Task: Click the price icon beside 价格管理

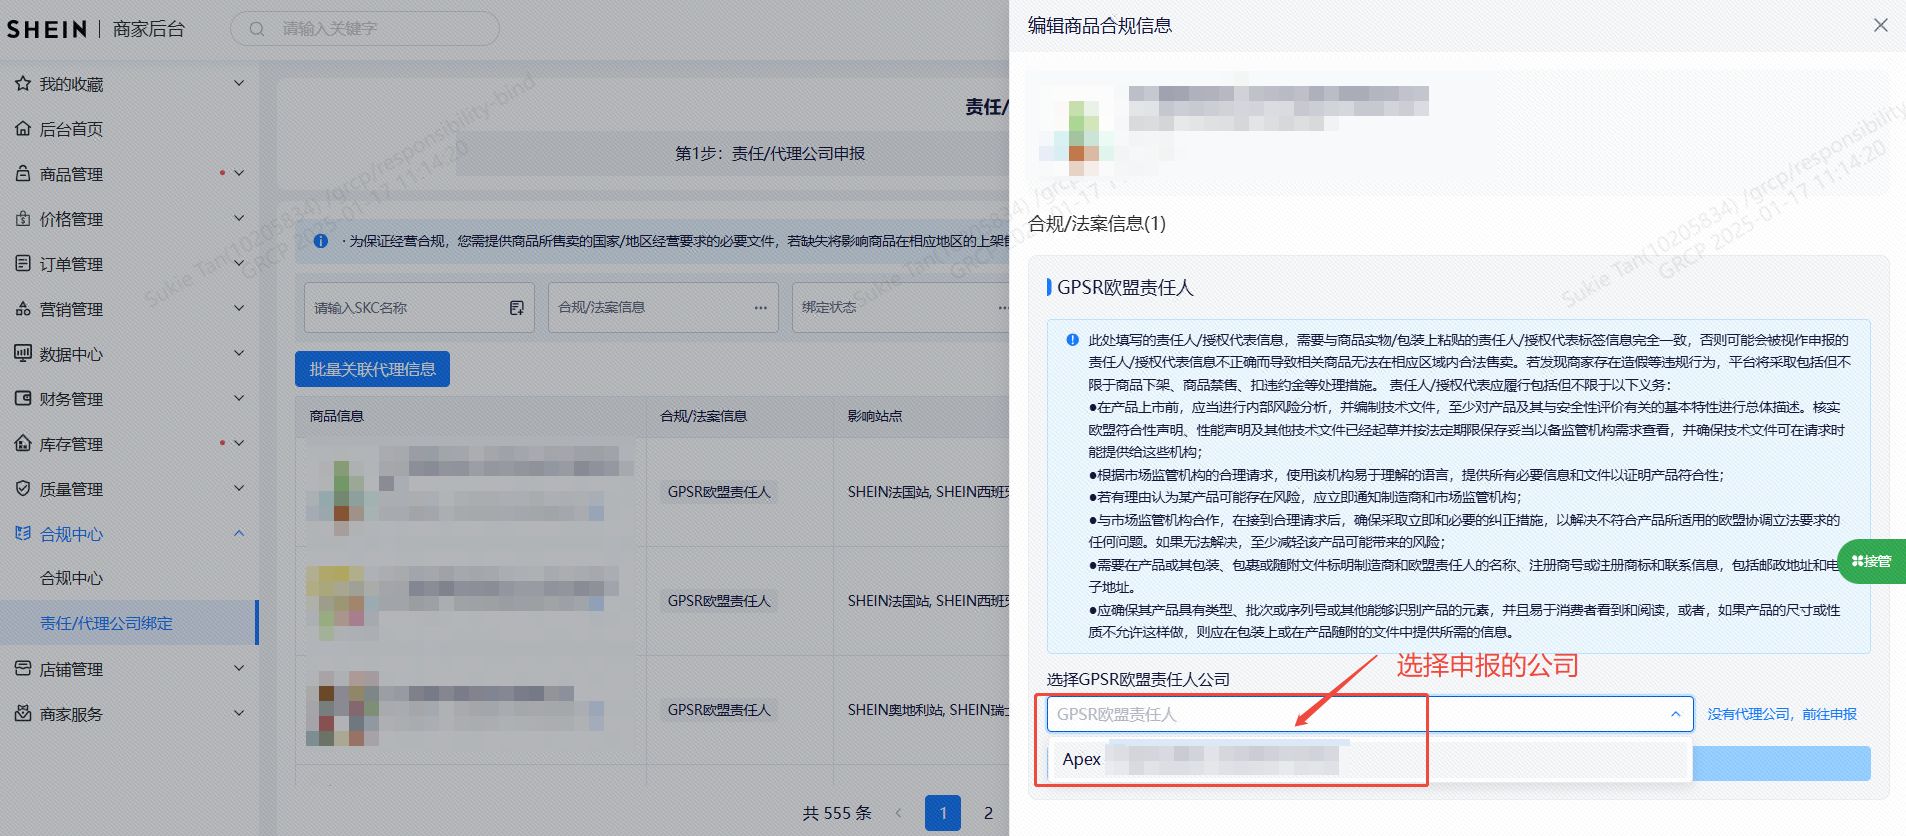Action: [23, 219]
